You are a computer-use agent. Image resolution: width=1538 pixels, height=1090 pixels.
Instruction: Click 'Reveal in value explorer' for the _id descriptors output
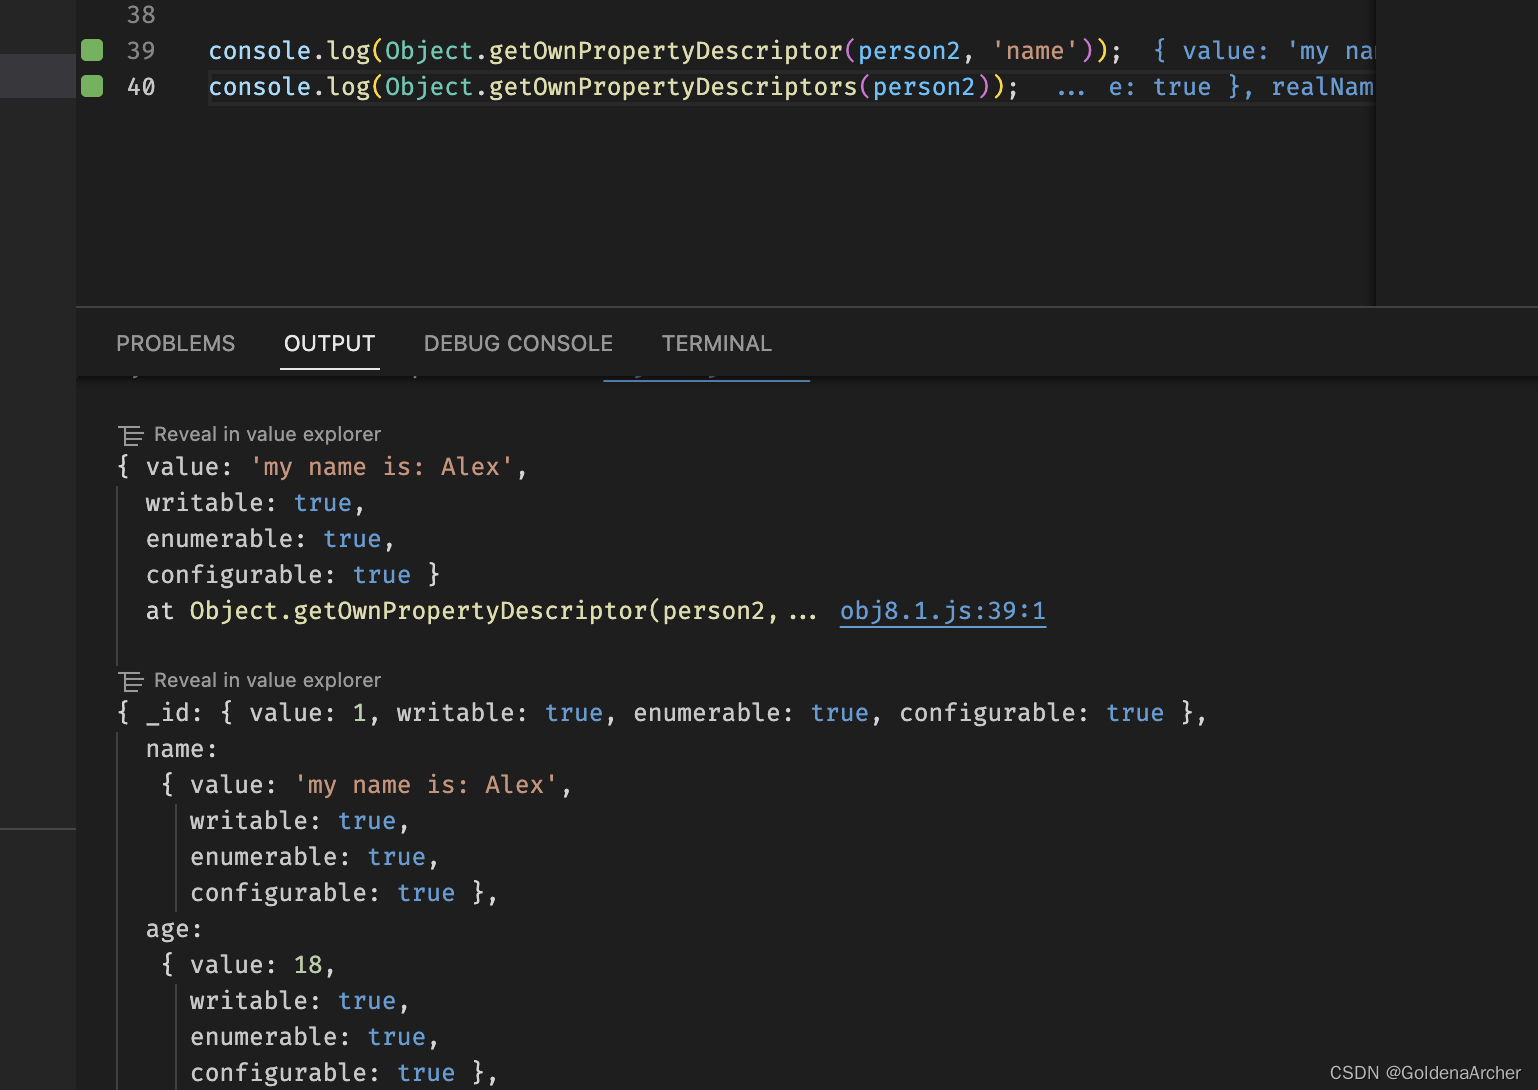tap(267, 680)
